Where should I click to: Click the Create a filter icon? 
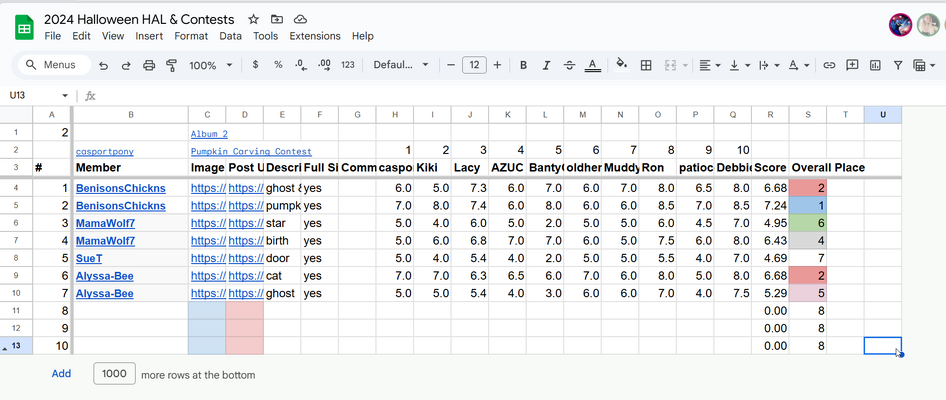898,65
